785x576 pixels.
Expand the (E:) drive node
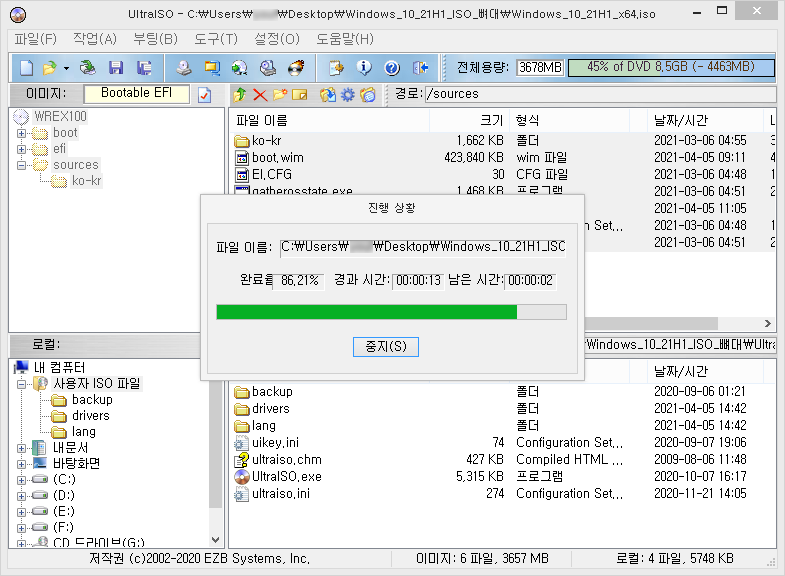[x=22, y=512]
